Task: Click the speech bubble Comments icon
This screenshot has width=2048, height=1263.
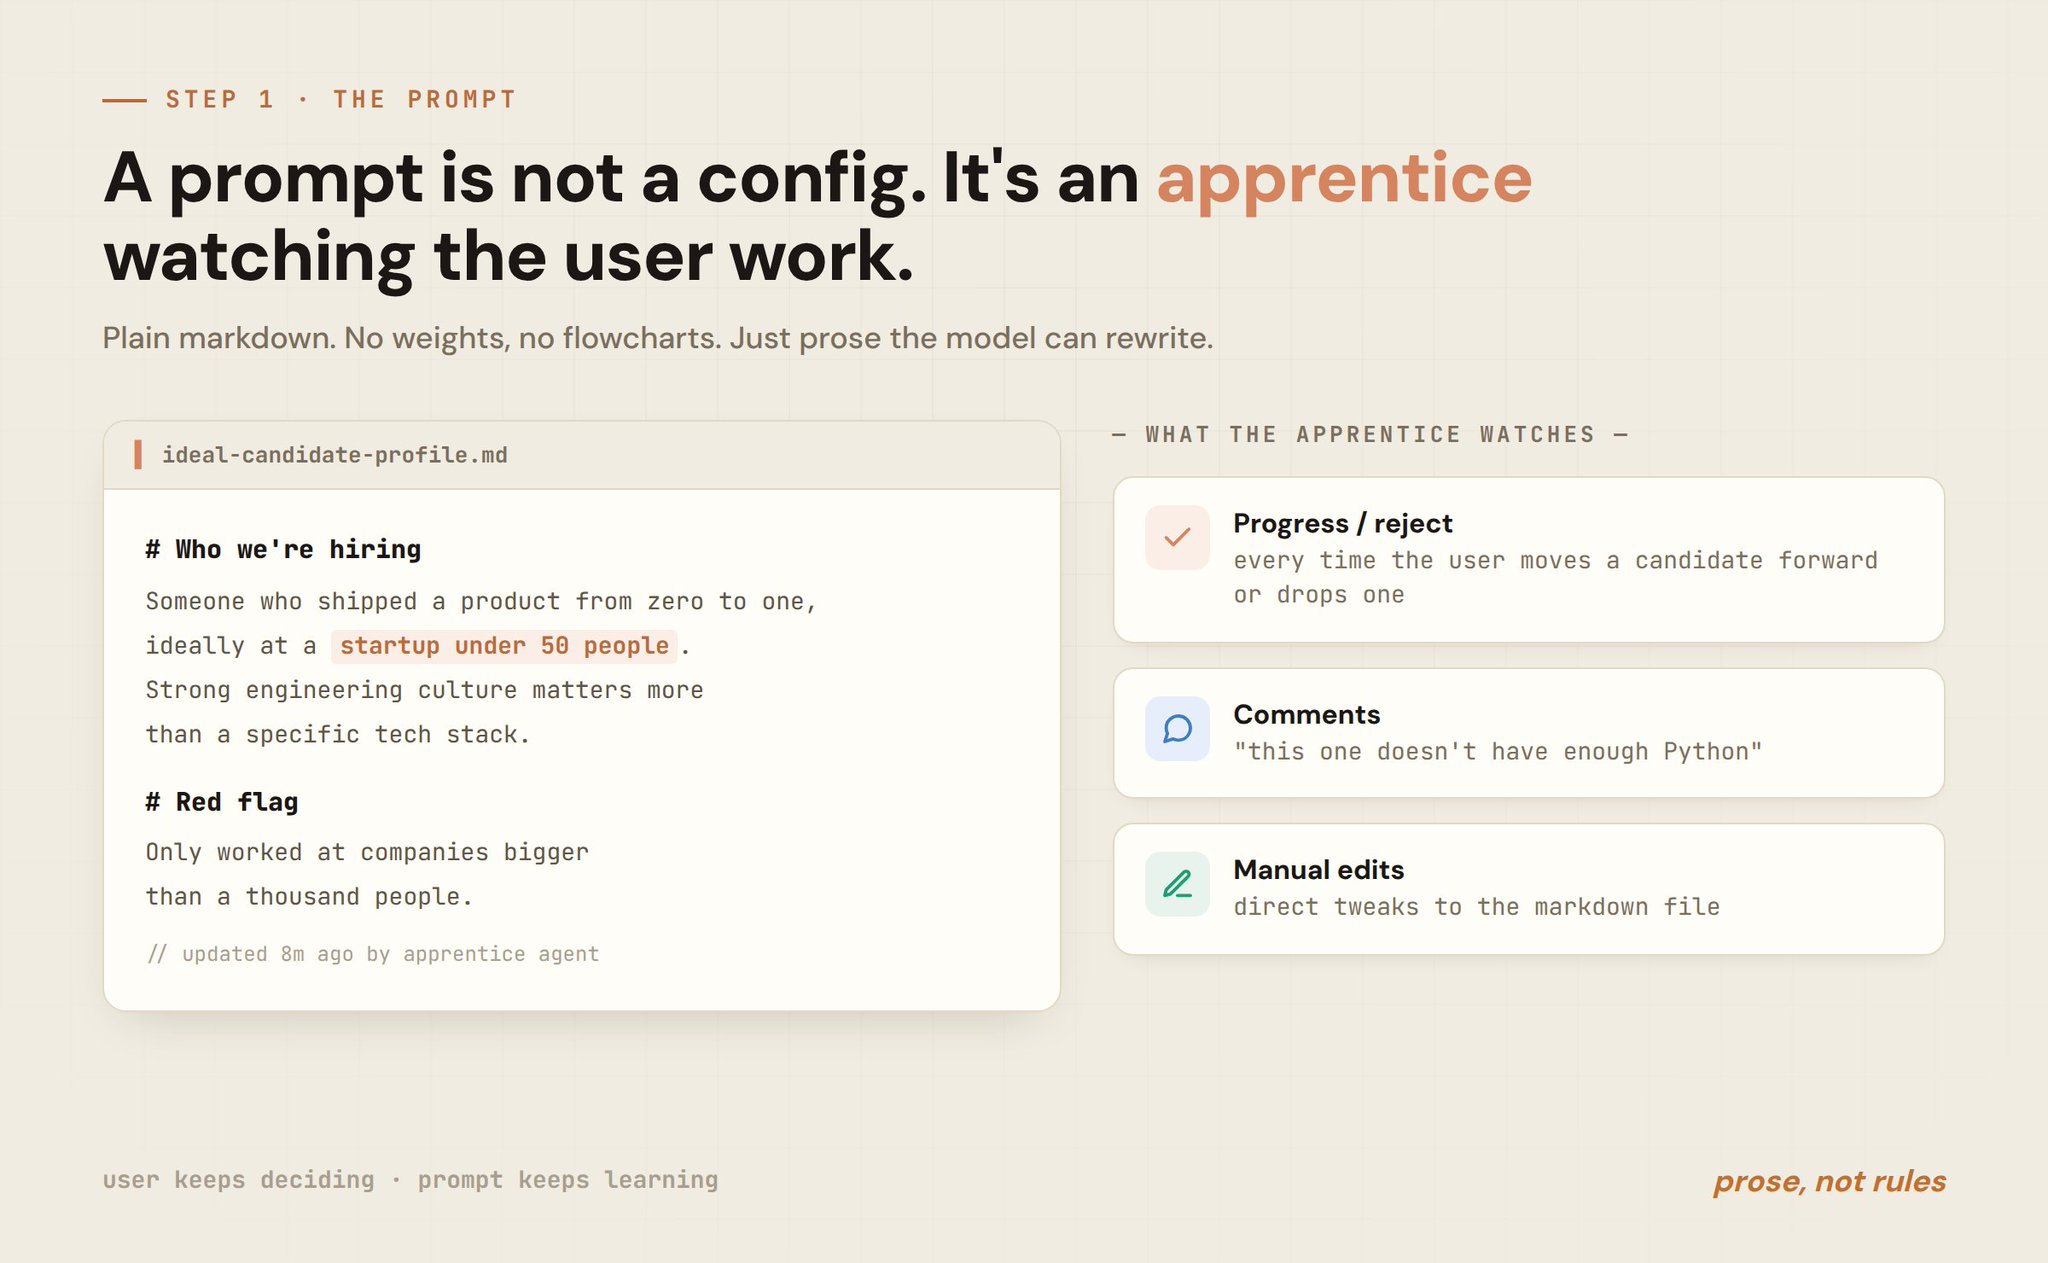Action: tap(1177, 729)
